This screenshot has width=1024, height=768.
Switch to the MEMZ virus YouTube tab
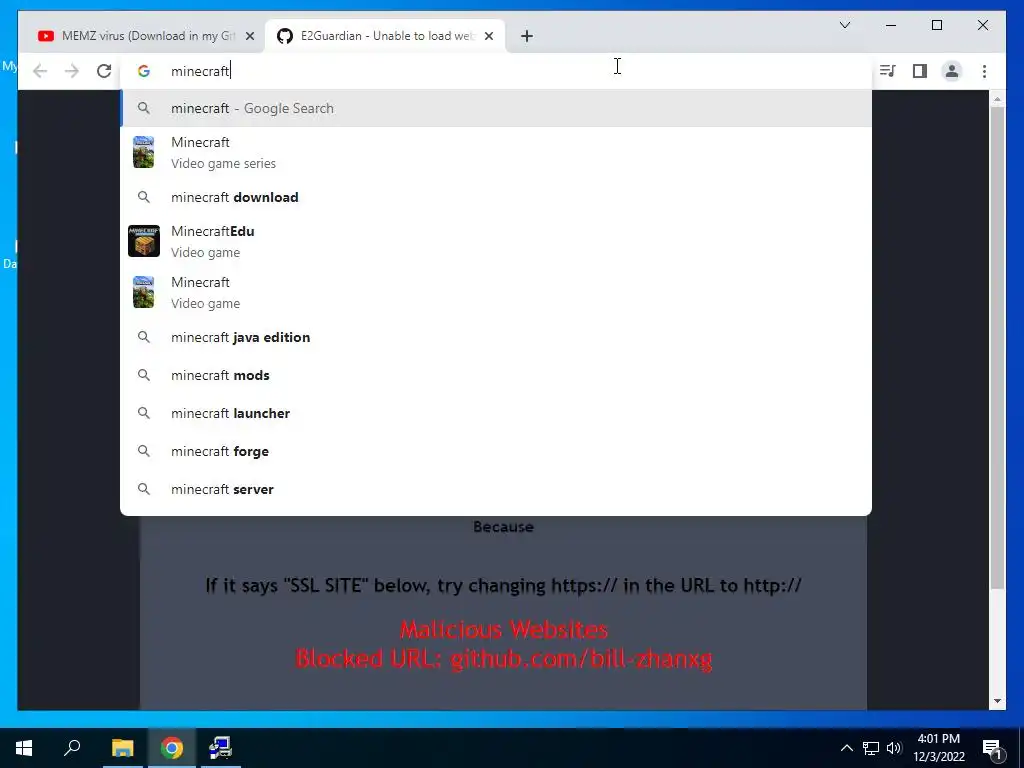point(145,36)
